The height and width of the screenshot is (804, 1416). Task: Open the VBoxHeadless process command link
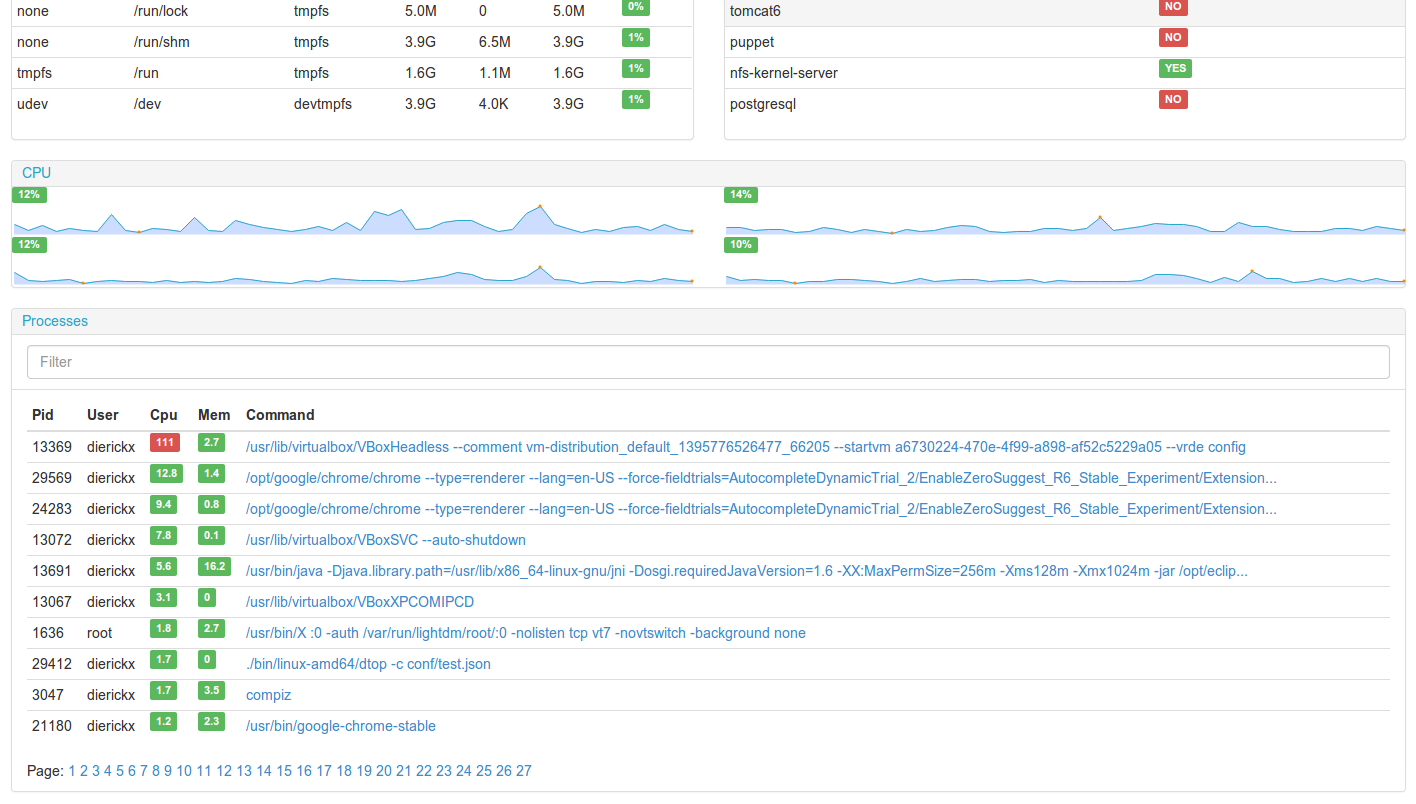pyautogui.click(x=746, y=447)
